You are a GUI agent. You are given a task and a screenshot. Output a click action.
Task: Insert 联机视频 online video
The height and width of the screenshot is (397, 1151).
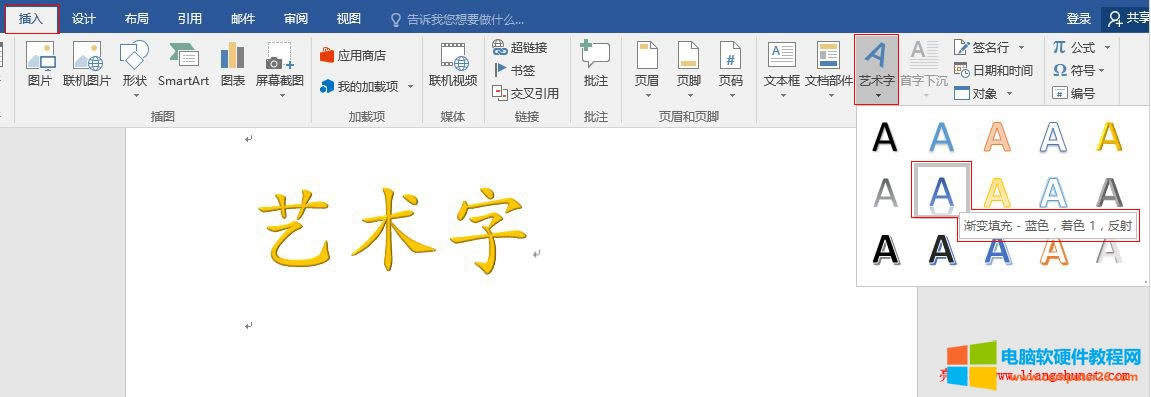coord(453,66)
